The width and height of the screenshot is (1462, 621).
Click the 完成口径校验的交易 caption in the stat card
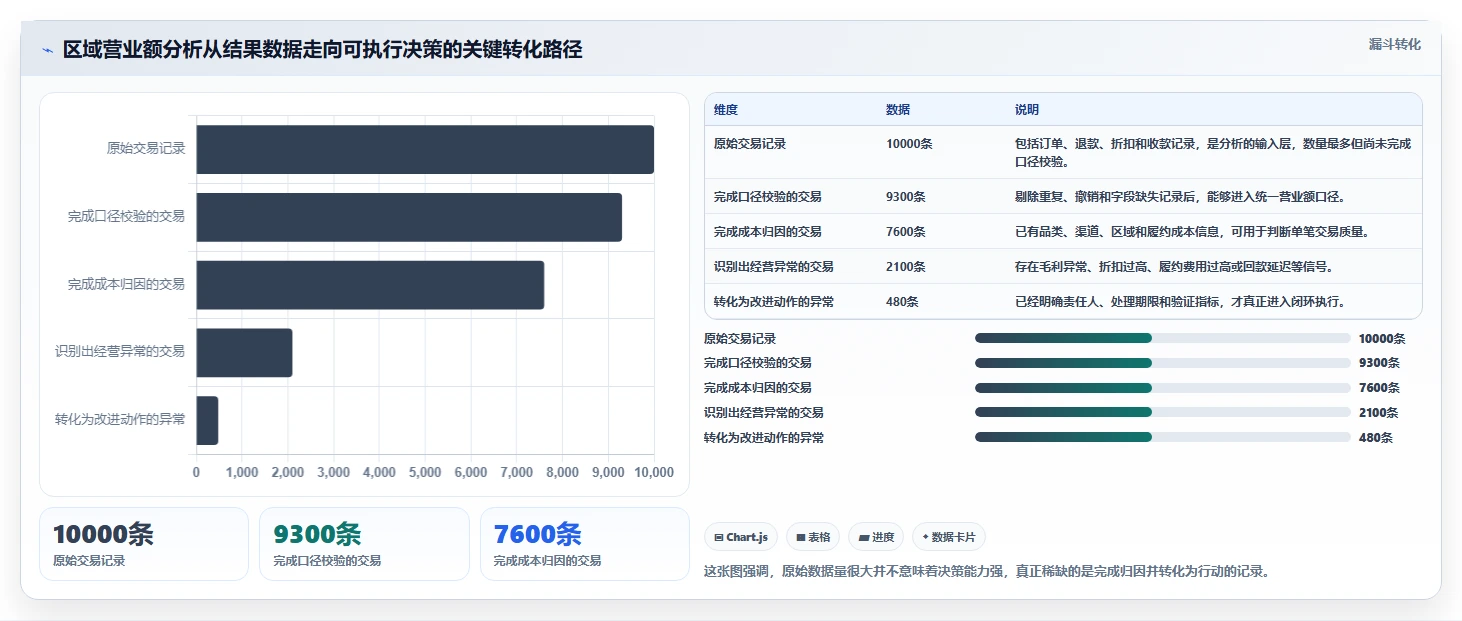(x=327, y=561)
